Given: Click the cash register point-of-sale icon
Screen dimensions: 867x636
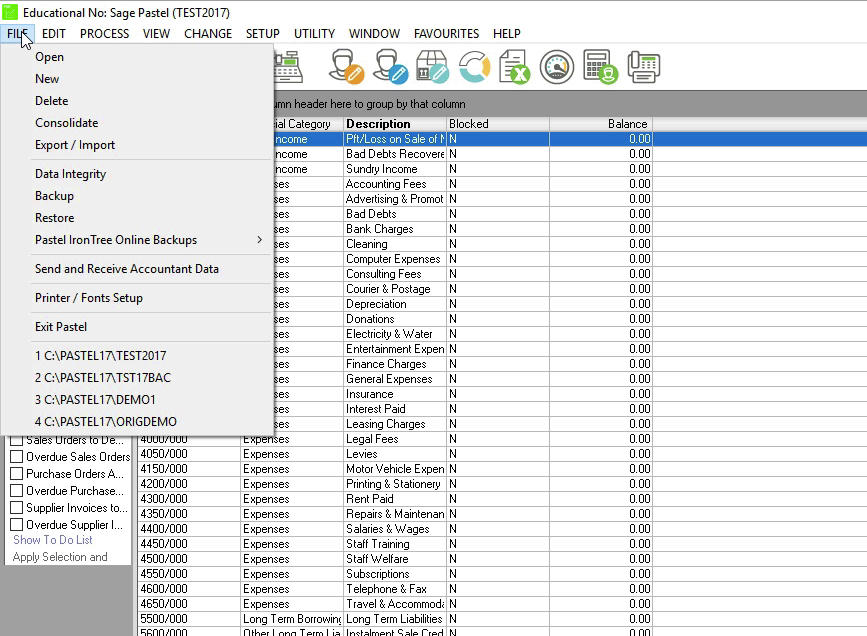Looking at the screenshot, I should (x=288, y=67).
